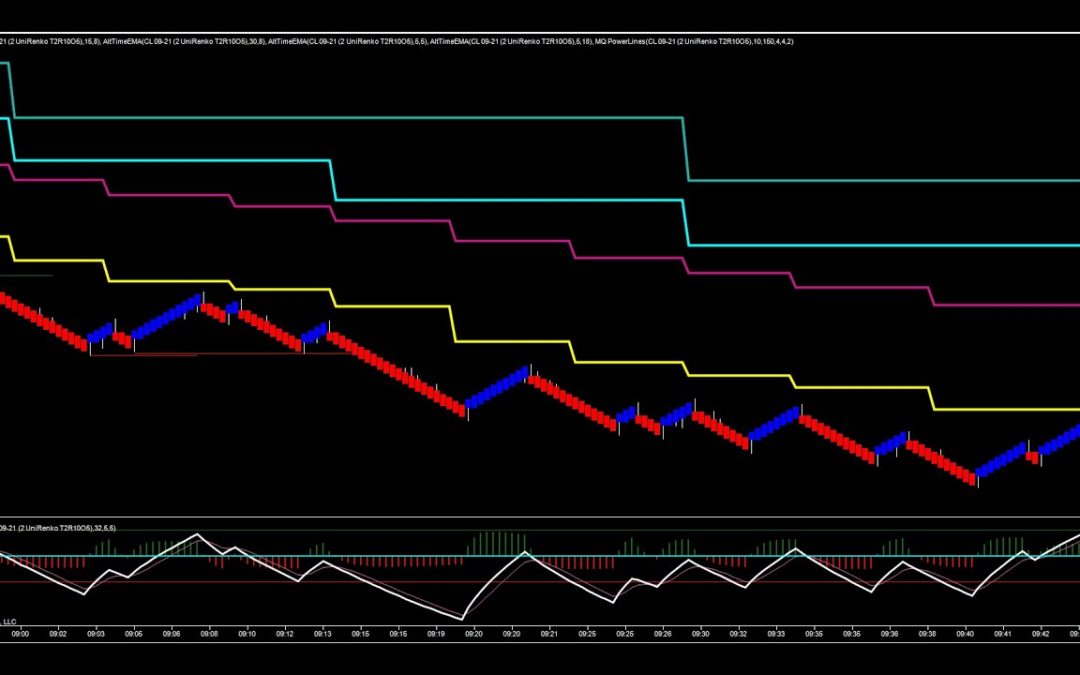Select the 09:40 time axis label

coord(965,633)
